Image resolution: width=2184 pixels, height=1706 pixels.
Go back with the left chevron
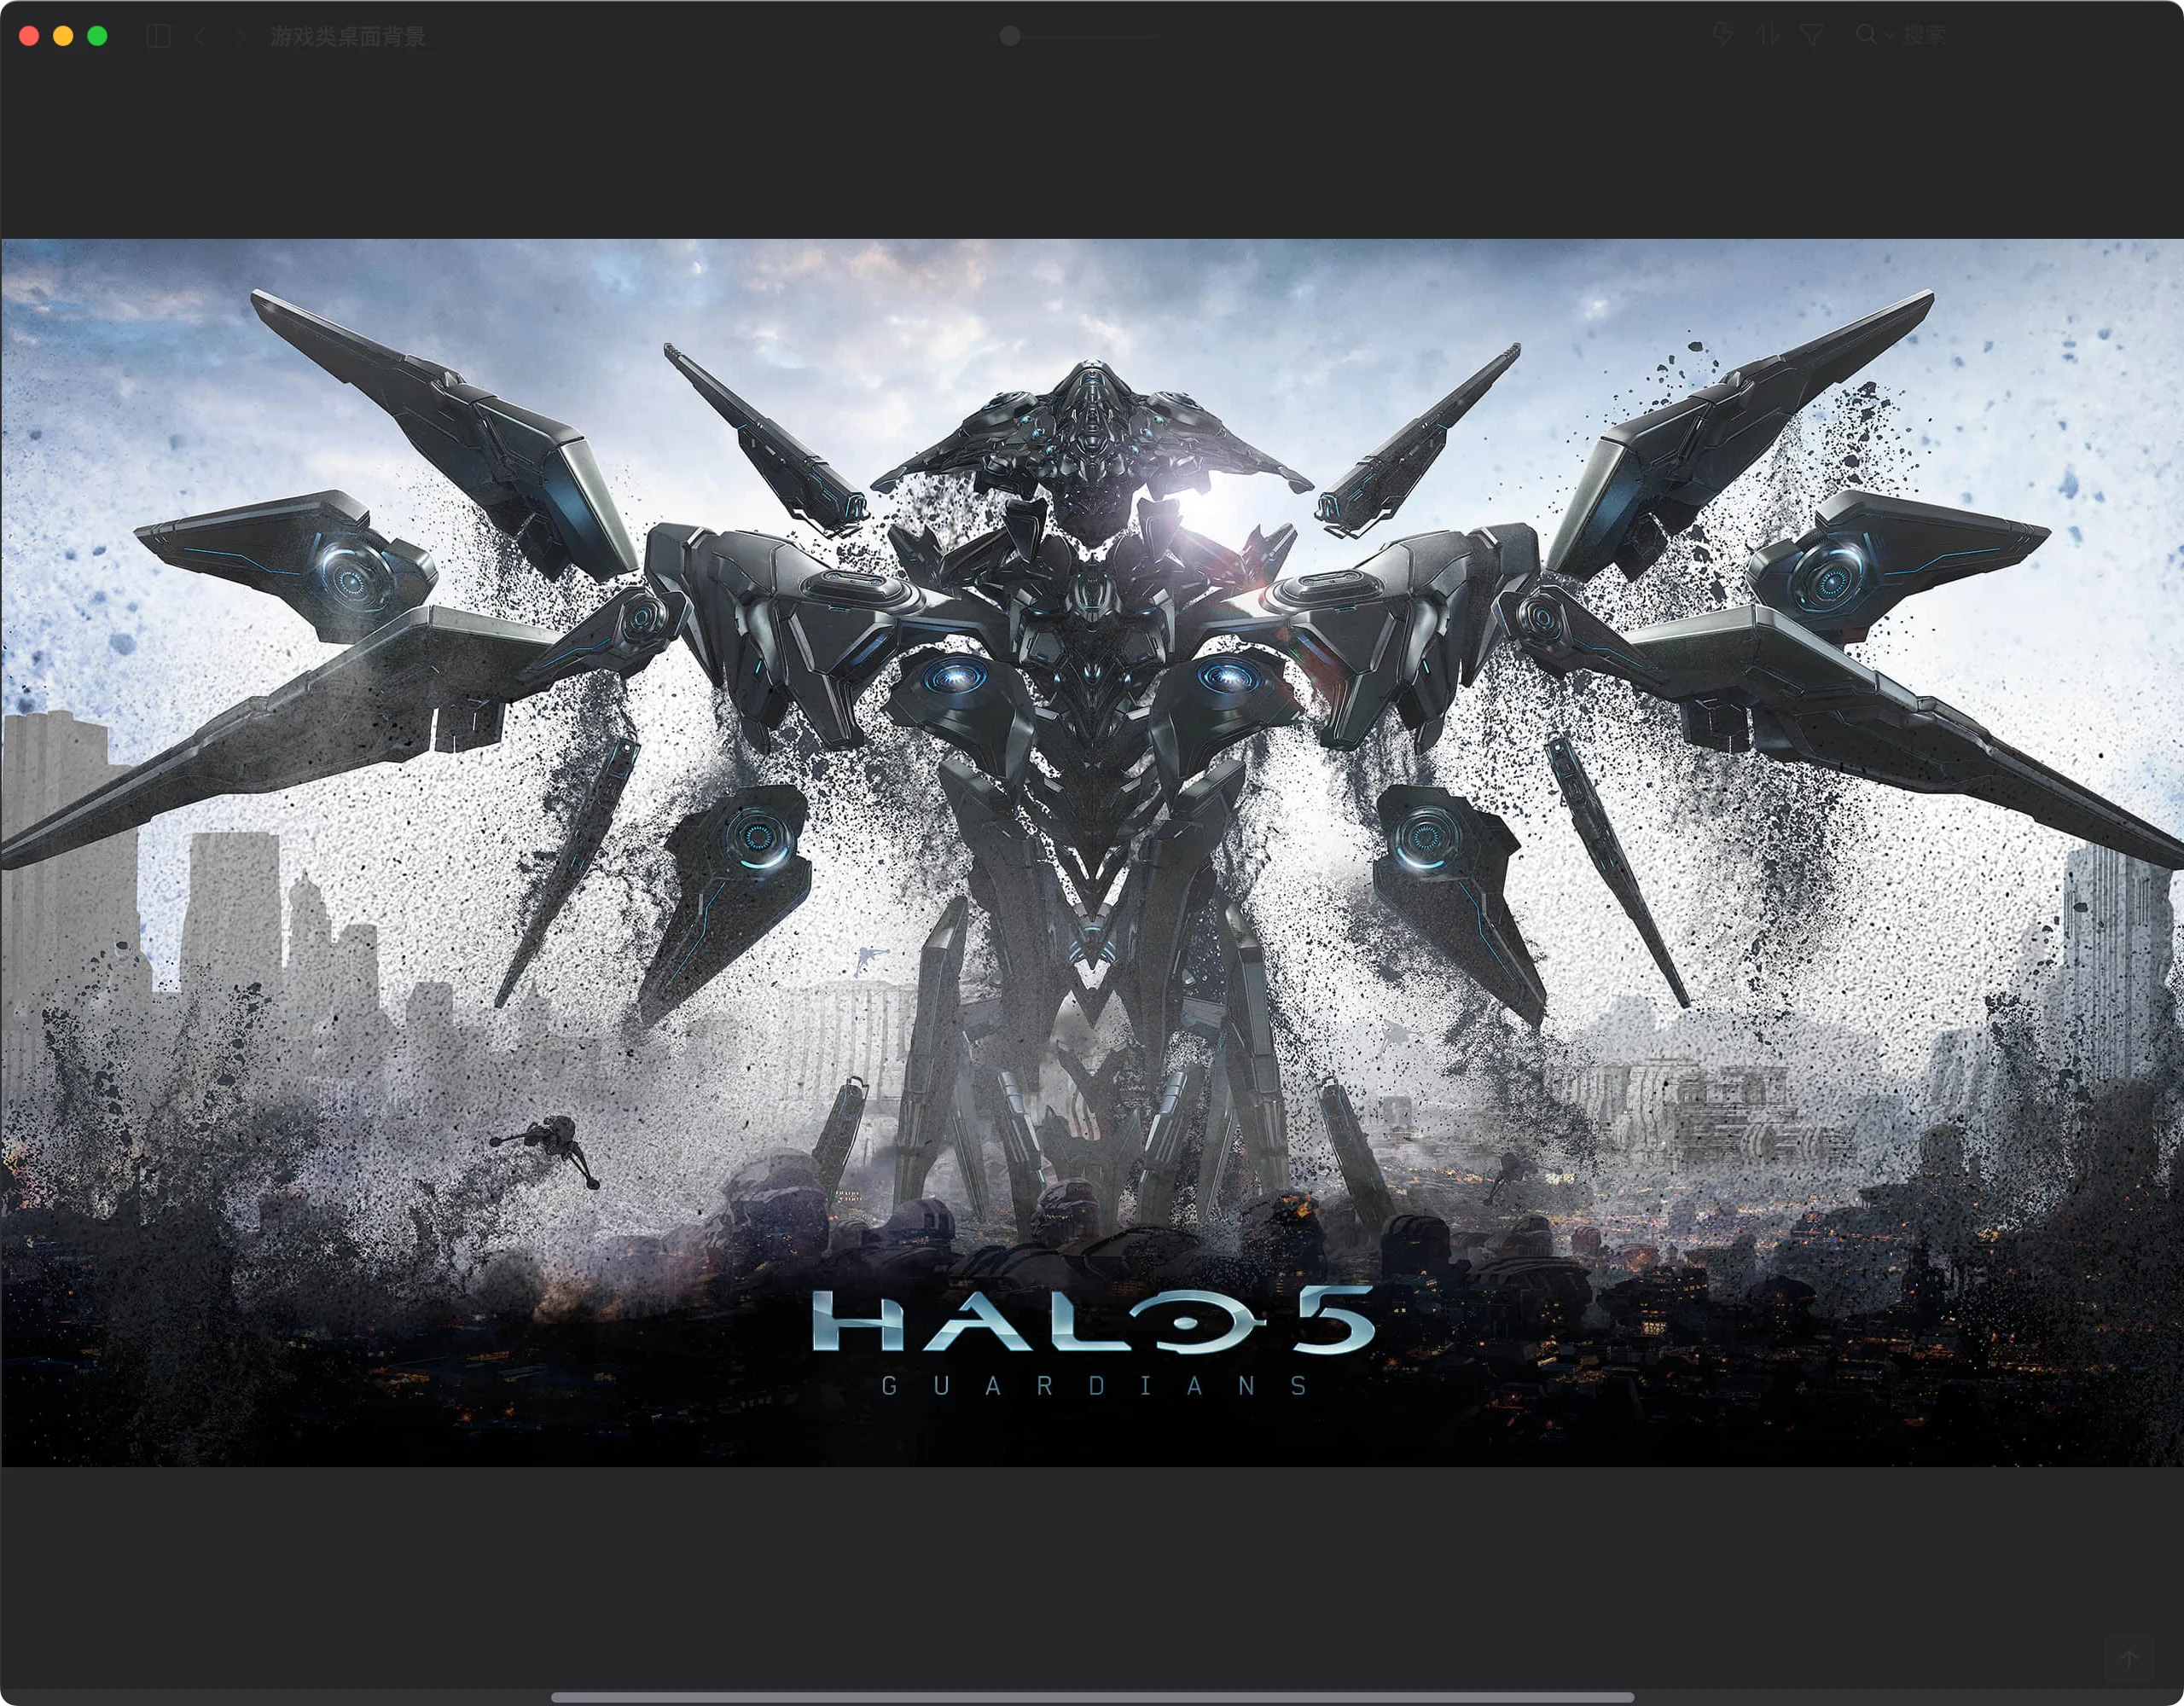[200, 36]
